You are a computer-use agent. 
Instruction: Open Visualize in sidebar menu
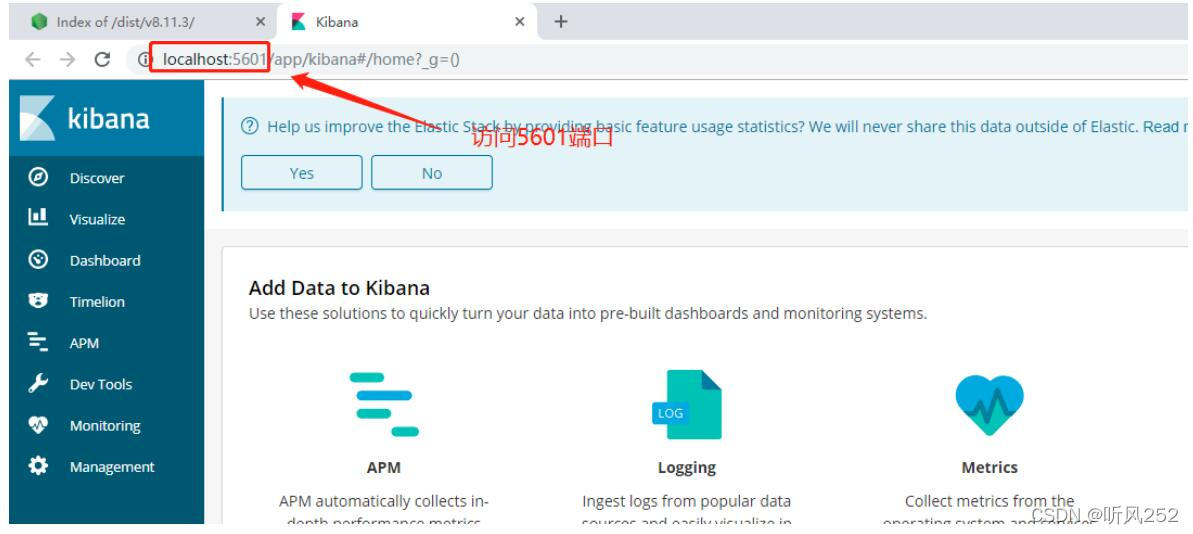pyautogui.click(x=97, y=219)
